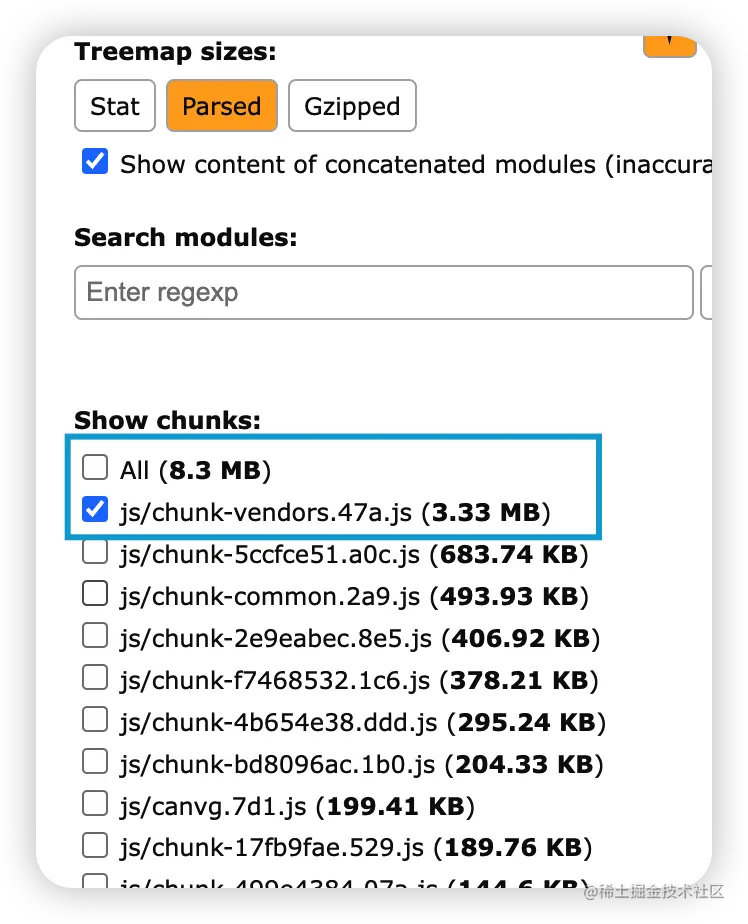Click the orange pin sidebar button
This screenshot has width=748, height=924.
pyautogui.click(x=669, y=44)
